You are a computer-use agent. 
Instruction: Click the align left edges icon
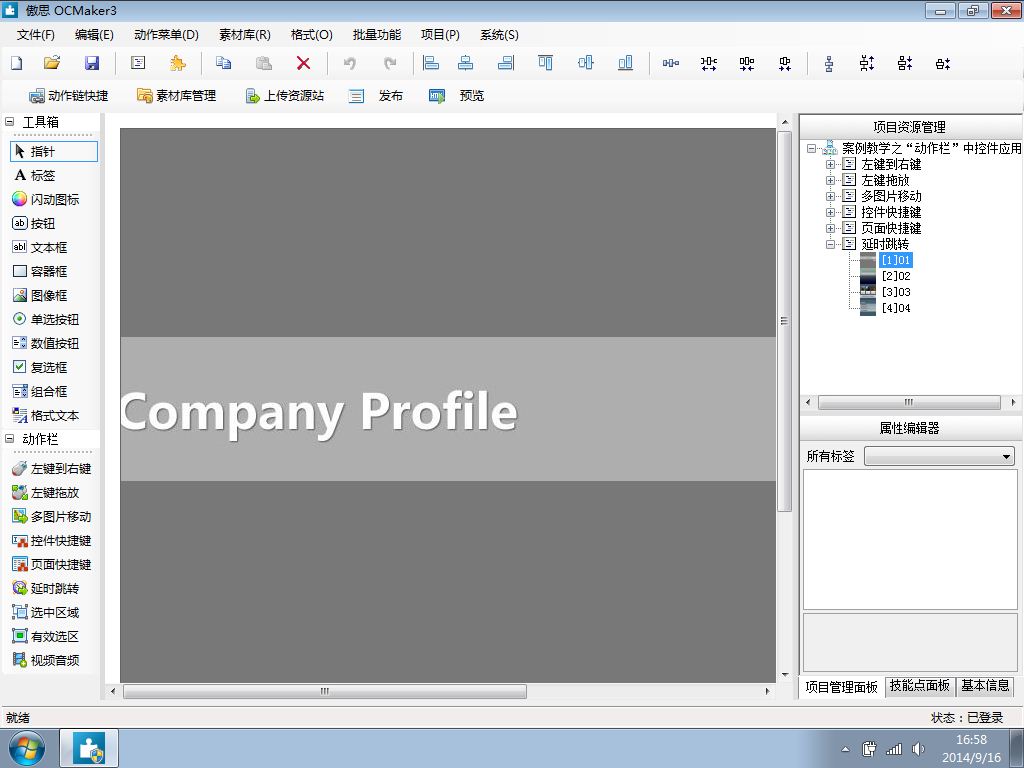(430, 63)
